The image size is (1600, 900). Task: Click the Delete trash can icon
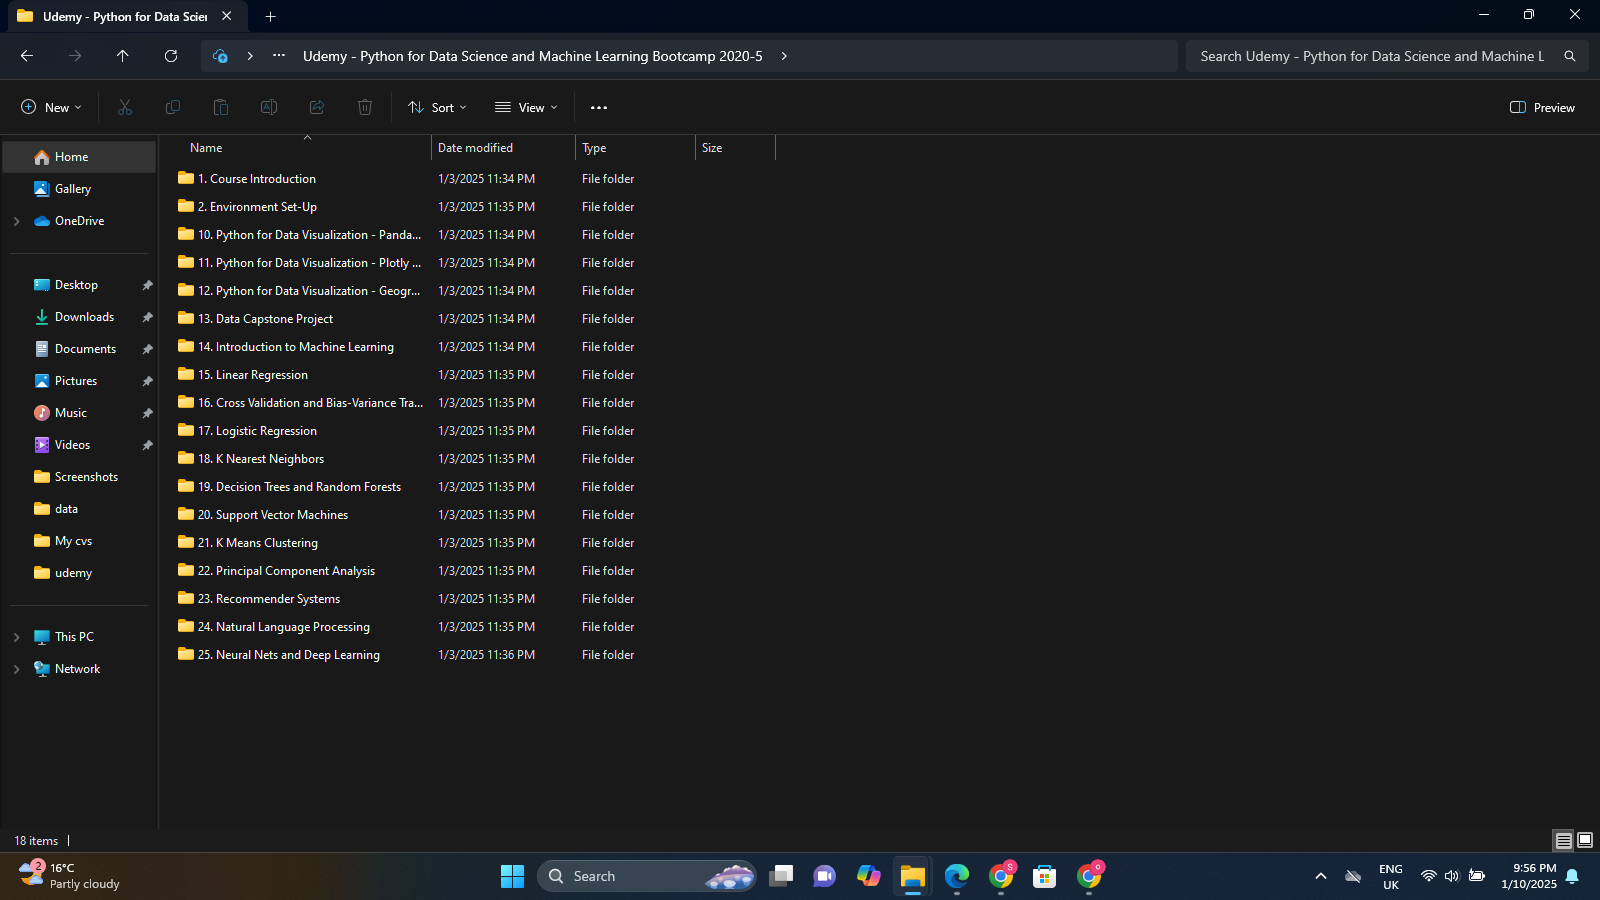(x=365, y=107)
